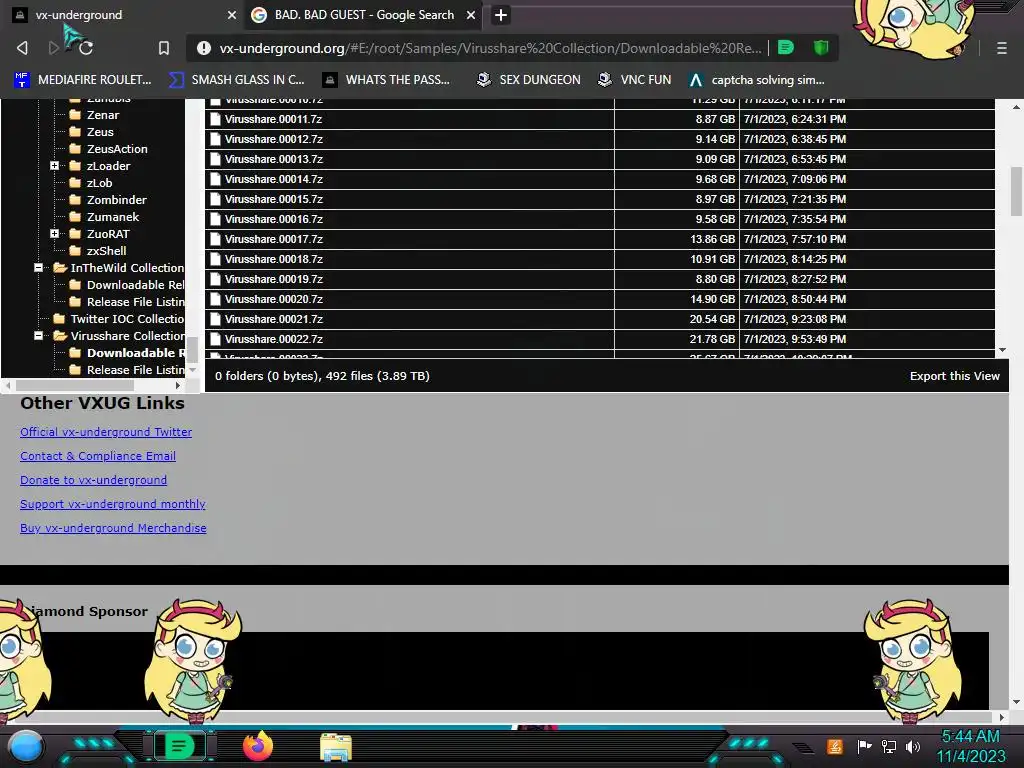Open the captcha solving sim... bookmark
1024x768 pixels.
coord(757,80)
